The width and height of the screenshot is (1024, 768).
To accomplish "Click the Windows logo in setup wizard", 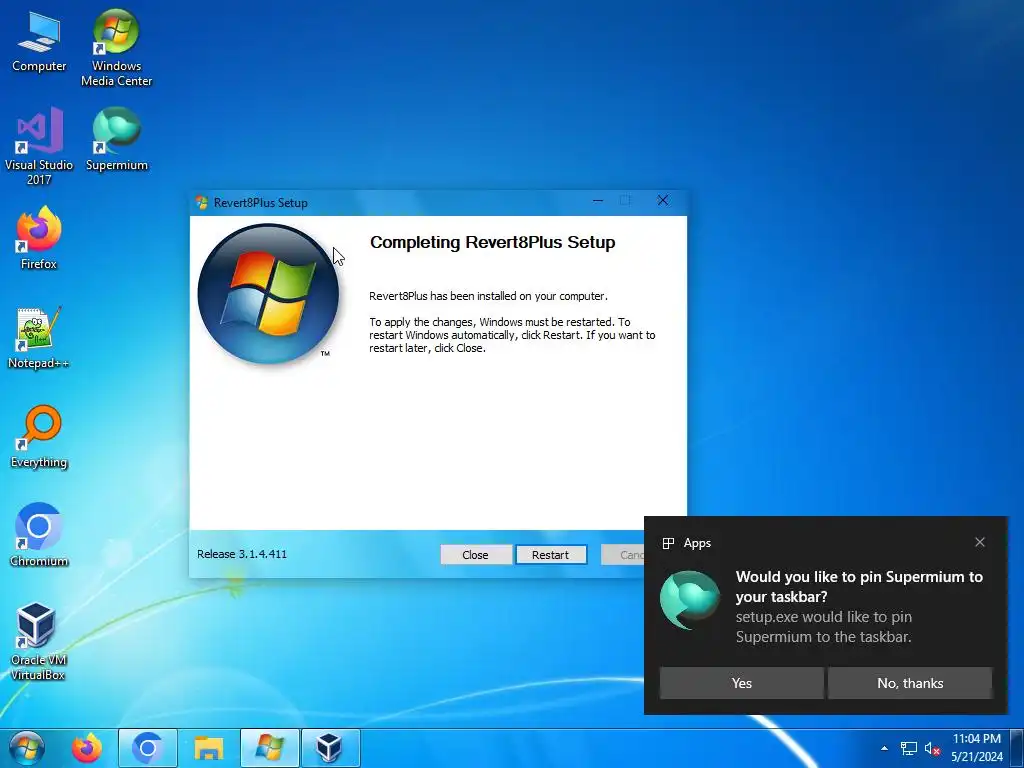I will click(268, 293).
